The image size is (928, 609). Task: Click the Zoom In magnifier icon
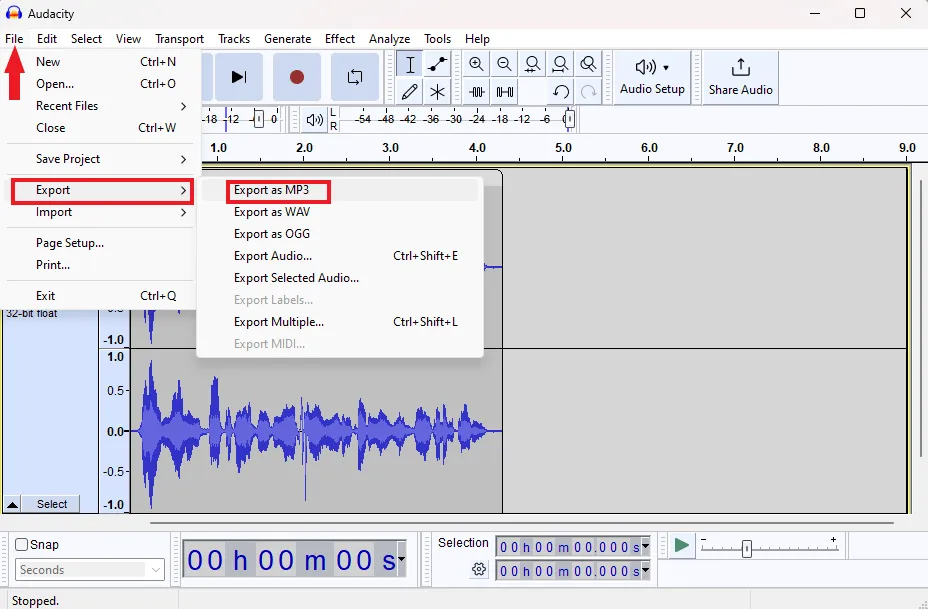pyautogui.click(x=477, y=65)
